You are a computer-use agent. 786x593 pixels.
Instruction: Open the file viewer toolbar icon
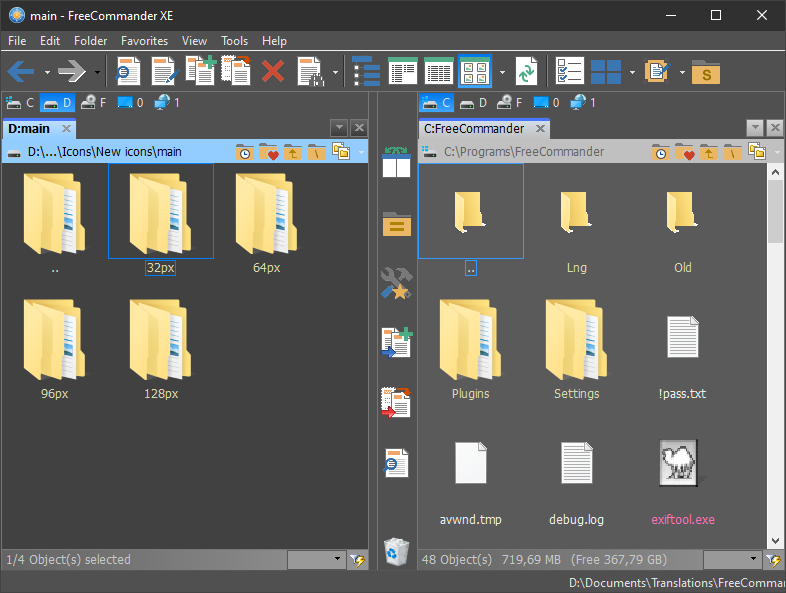128,72
